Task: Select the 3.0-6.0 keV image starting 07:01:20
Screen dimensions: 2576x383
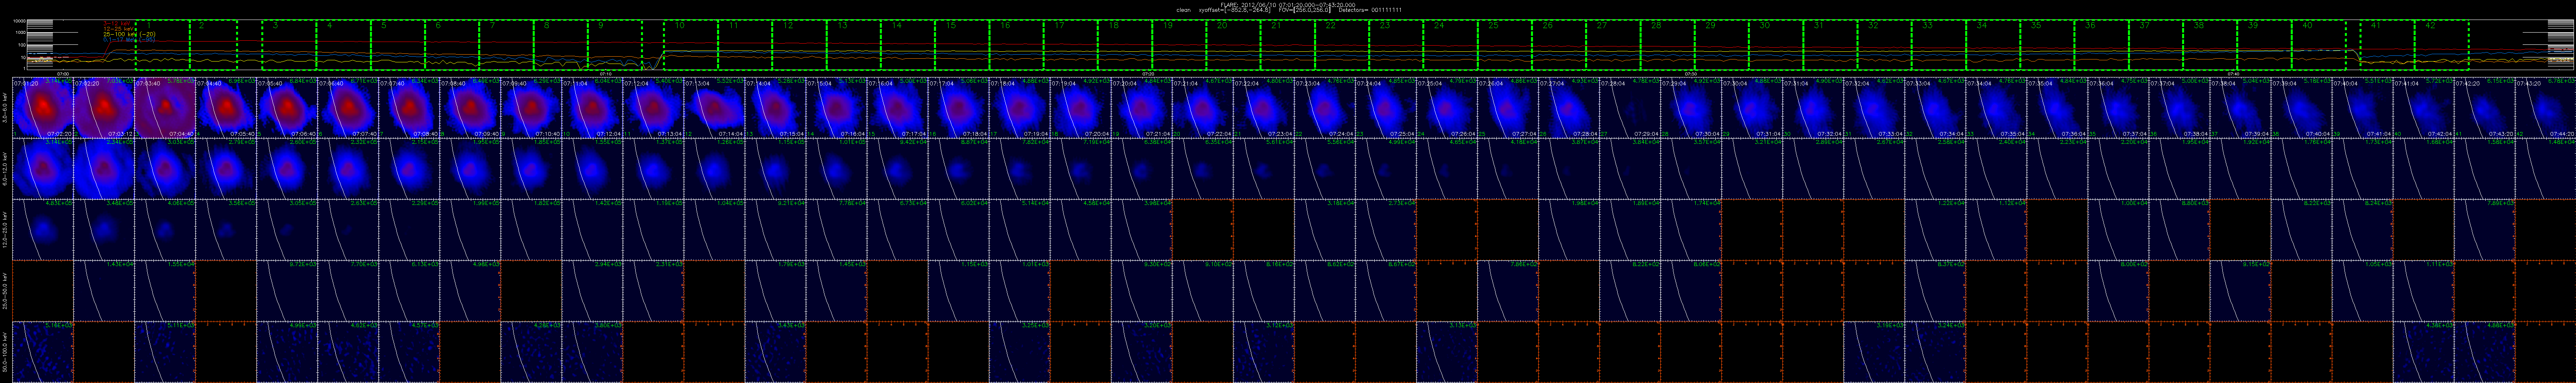Action: [43, 107]
